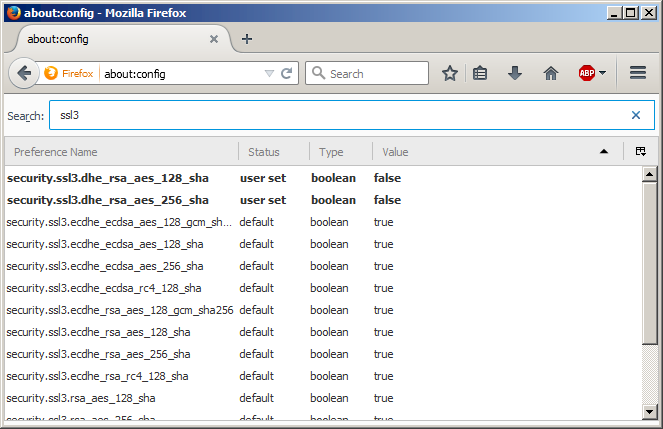This screenshot has width=663, height=429.
Task: Open the URL bar history dropdown
Action: click(268, 74)
